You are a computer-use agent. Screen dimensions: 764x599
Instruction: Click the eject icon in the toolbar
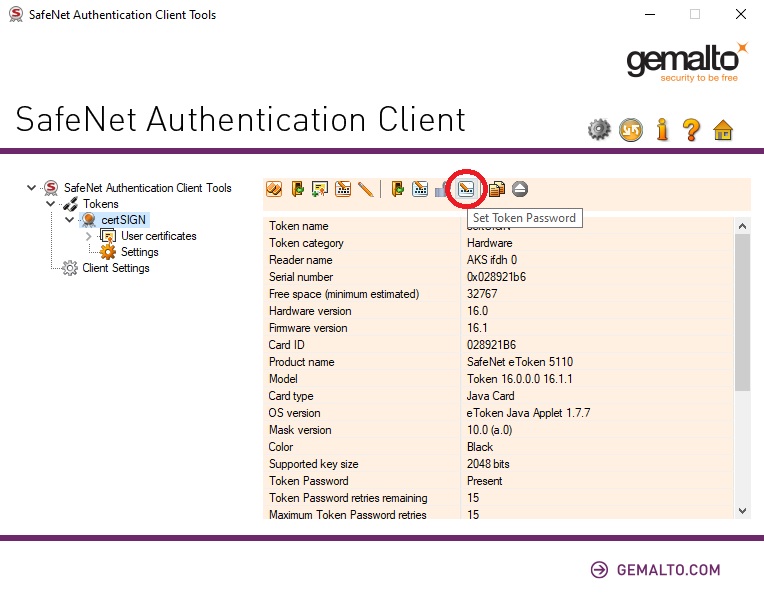click(x=519, y=188)
